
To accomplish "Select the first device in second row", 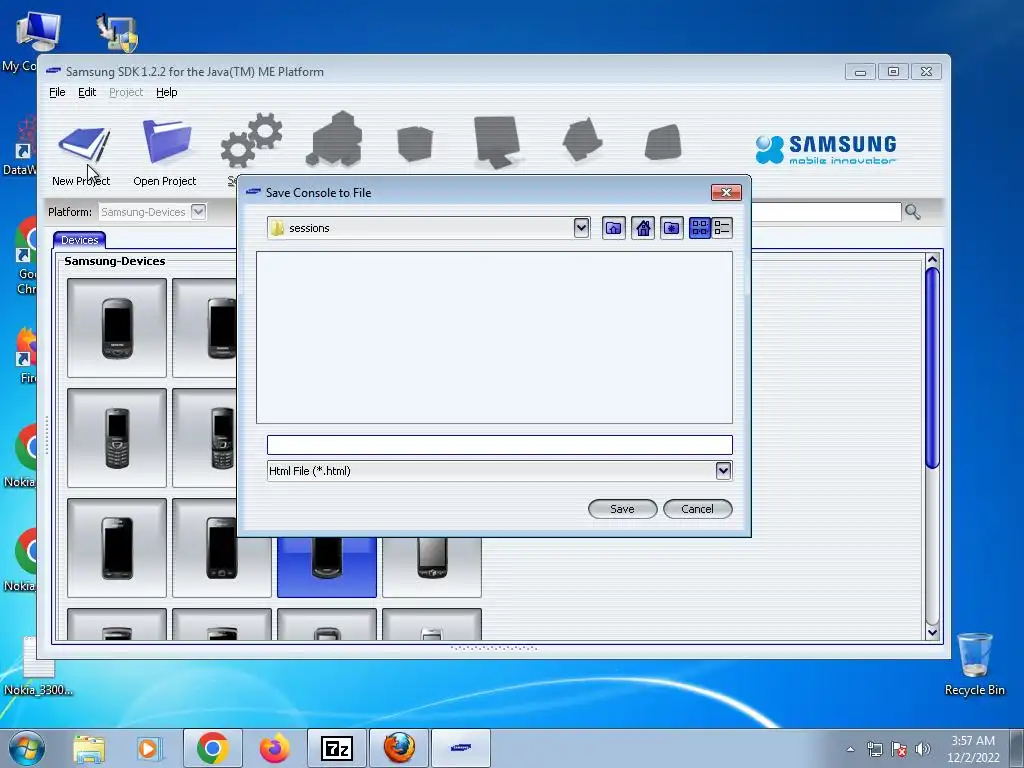I will click(x=117, y=438).
